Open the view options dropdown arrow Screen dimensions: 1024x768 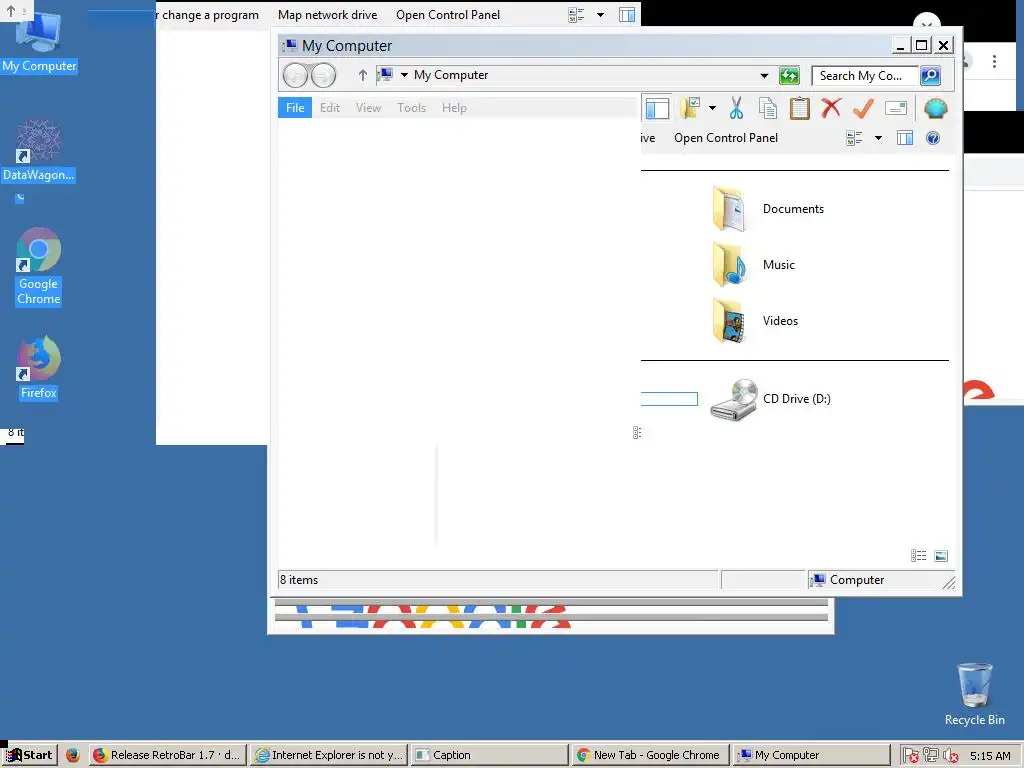coord(878,138)
